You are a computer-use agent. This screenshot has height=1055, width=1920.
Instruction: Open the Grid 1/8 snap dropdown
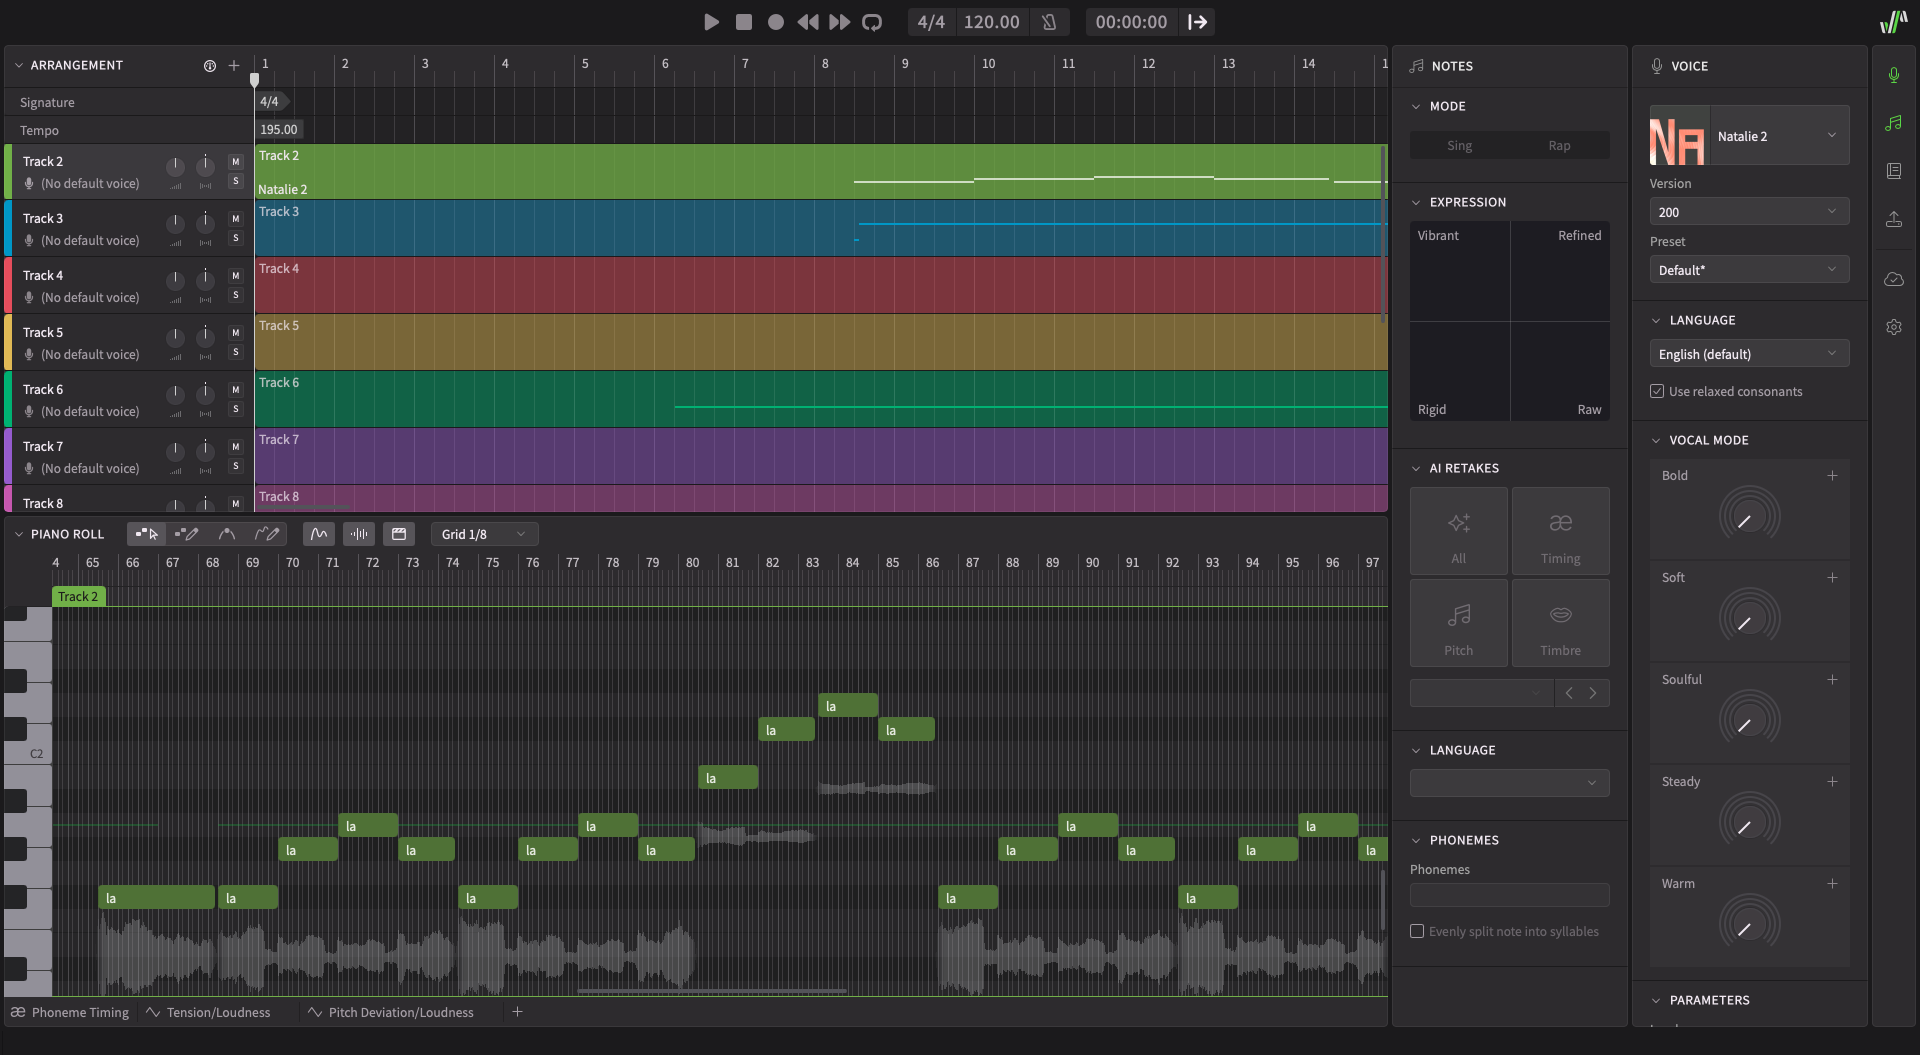[484, 534]
